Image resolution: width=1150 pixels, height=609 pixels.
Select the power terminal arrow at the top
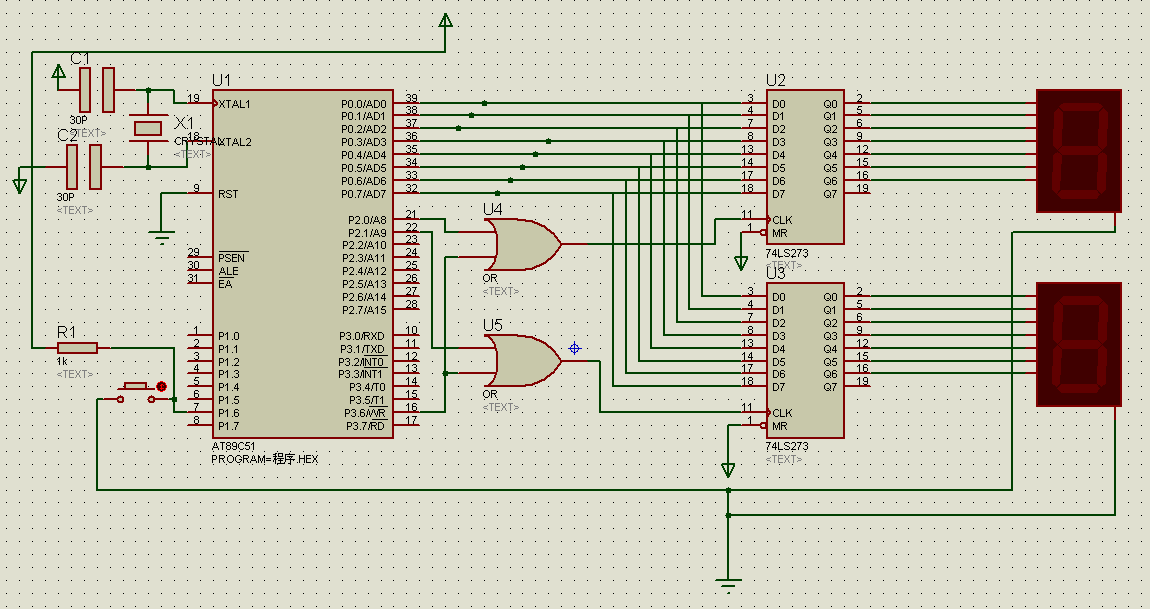(x=445, y=21)
